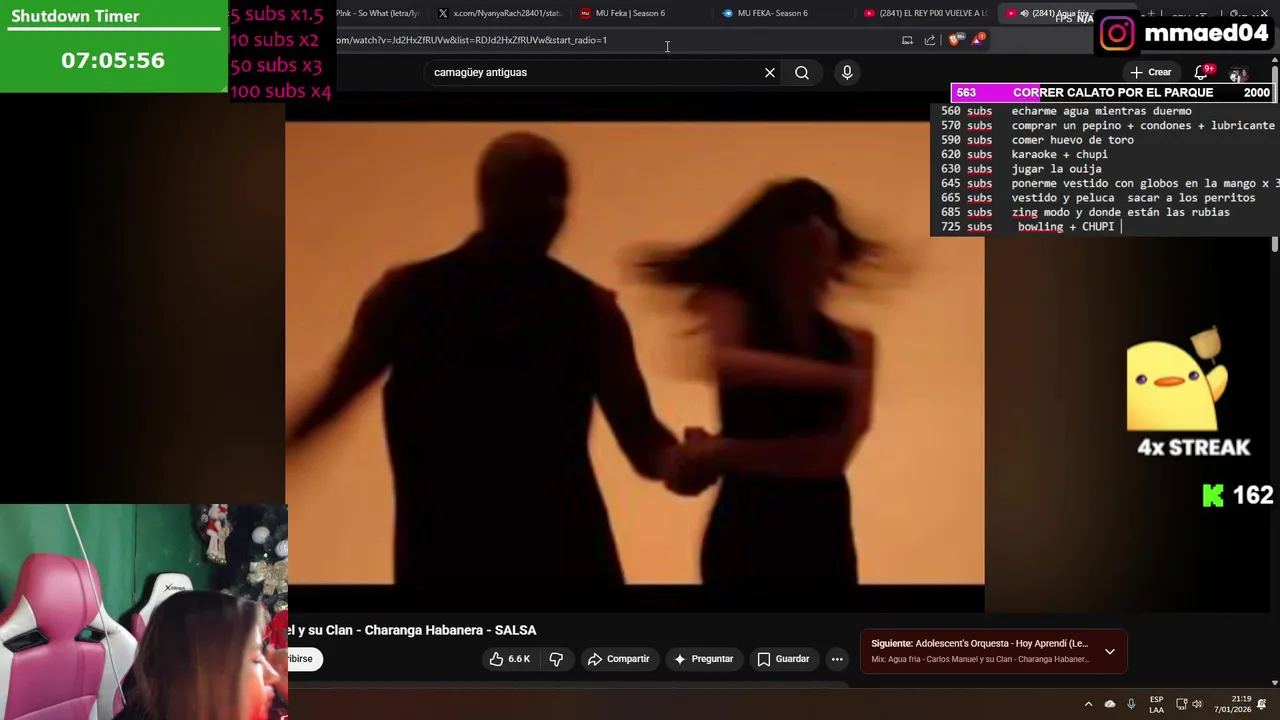Focus the search field reading camagüey antiguas
This screenshot has width=1280, height=720.
595,72
